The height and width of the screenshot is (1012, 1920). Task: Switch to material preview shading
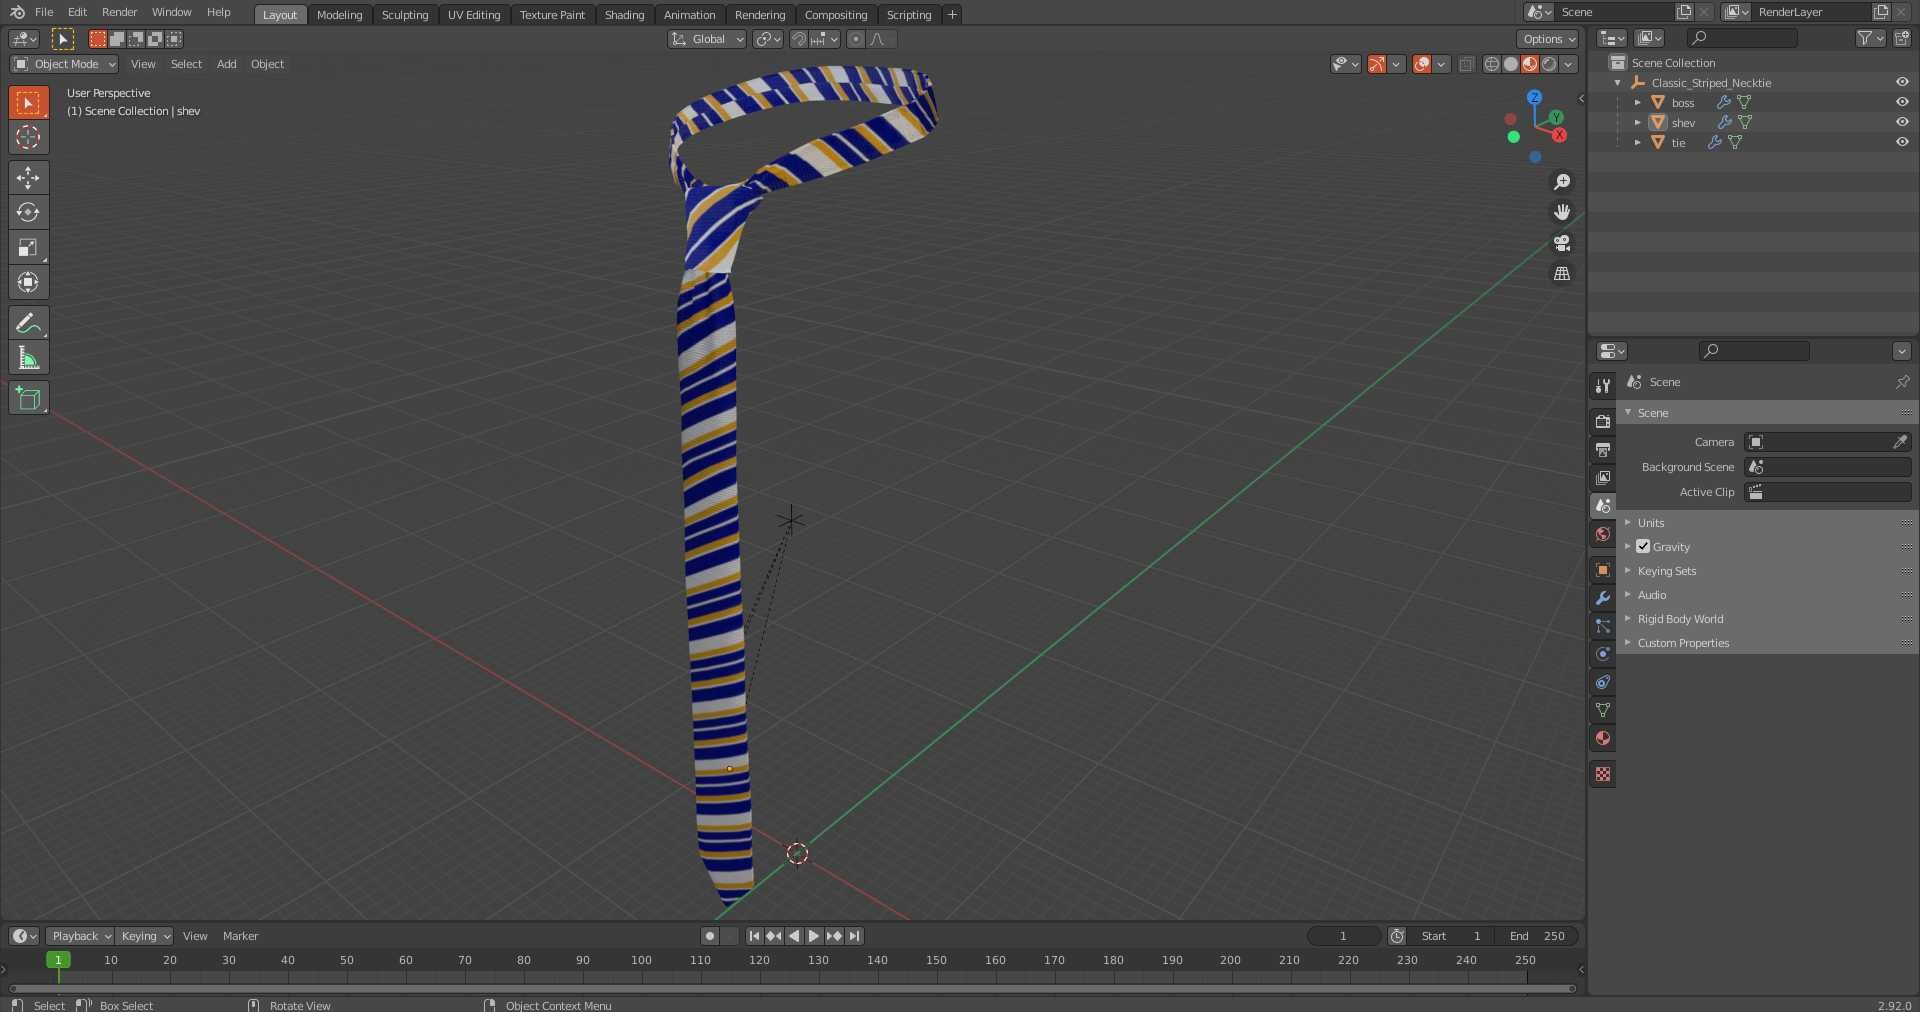coord(1530,64)
